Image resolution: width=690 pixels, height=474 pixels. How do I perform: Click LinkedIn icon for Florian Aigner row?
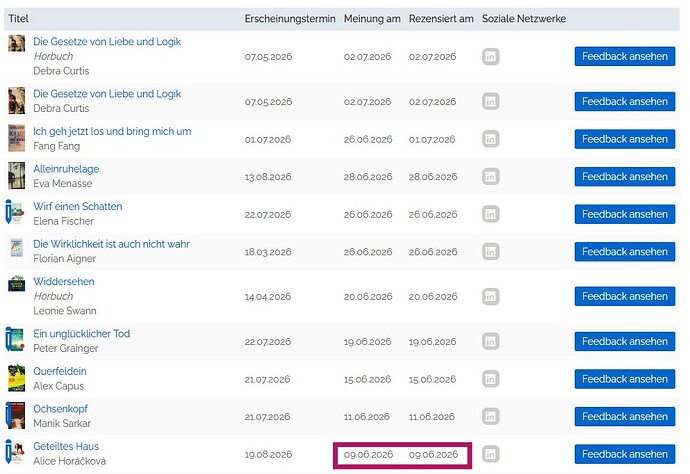[490, 252]
